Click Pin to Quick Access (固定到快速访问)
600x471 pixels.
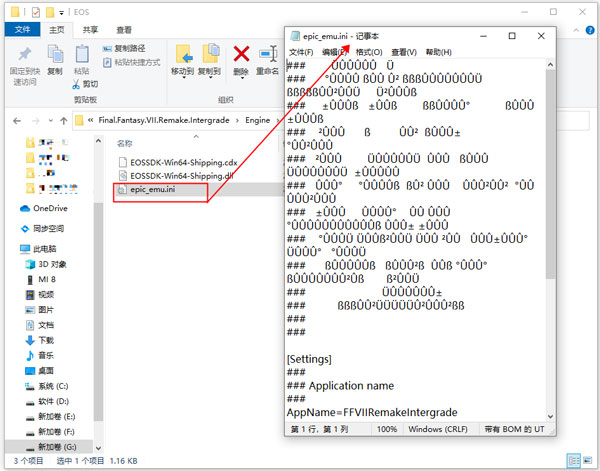[23, 59]
